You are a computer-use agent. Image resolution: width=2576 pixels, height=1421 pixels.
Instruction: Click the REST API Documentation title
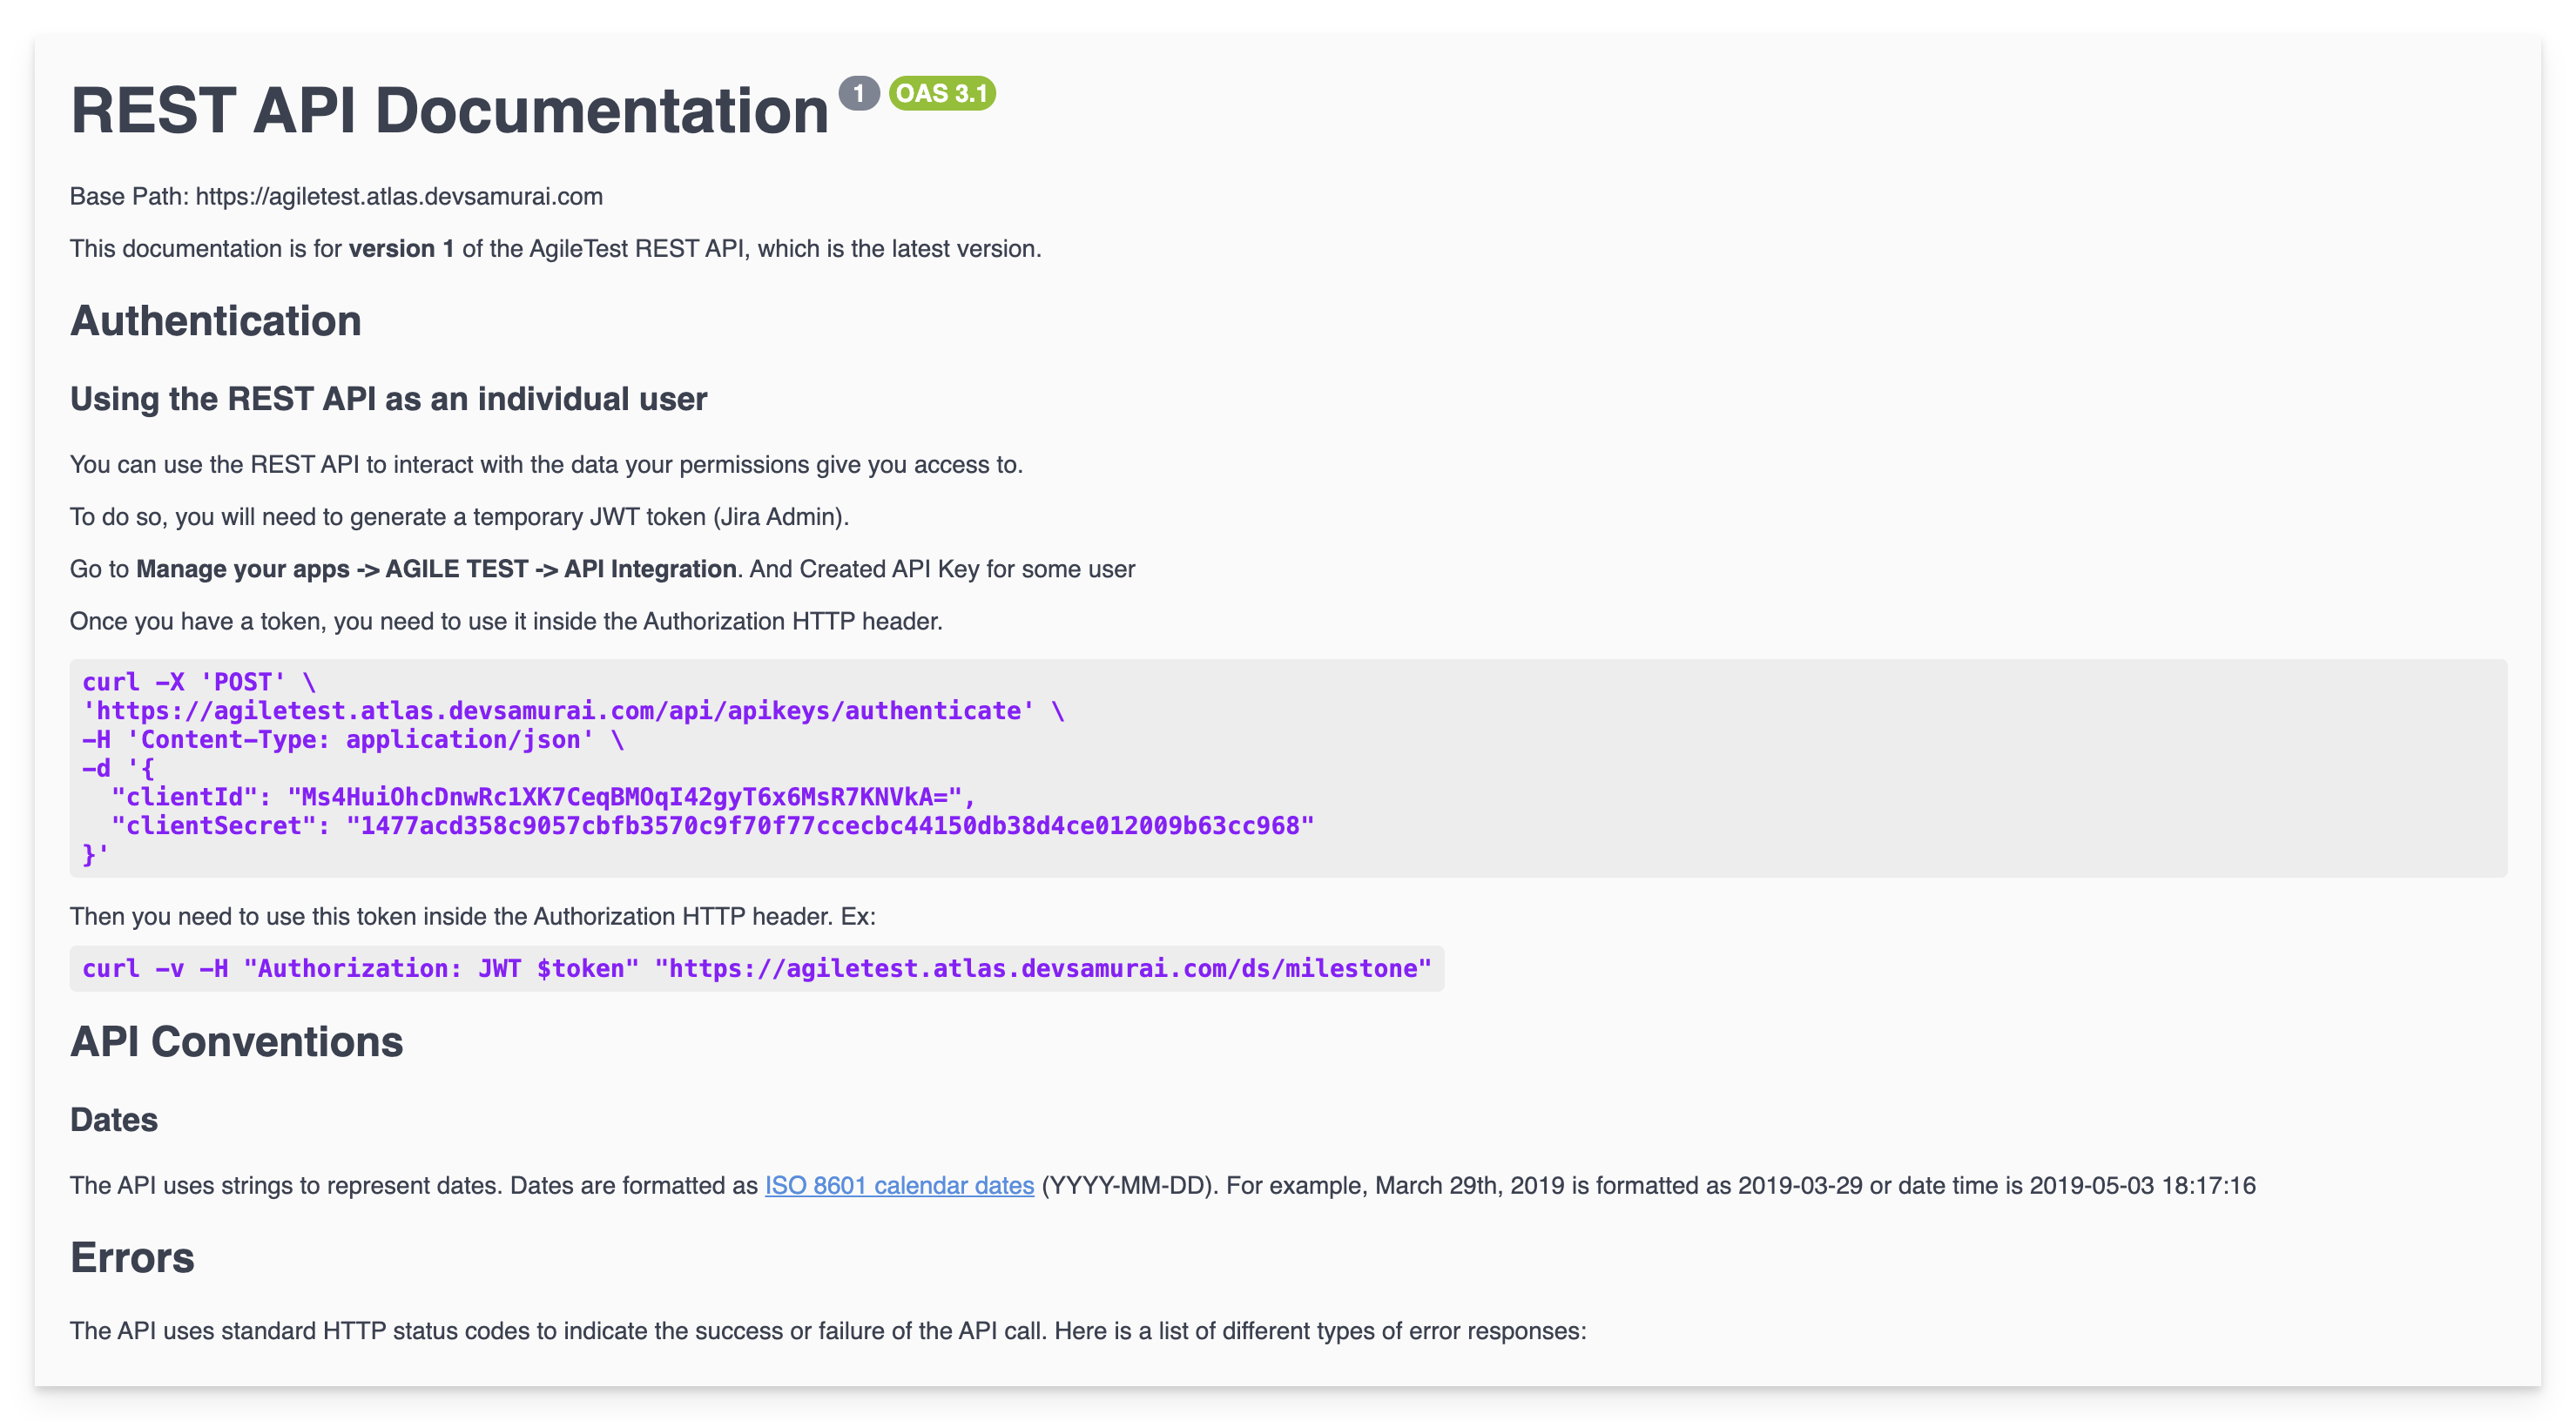pos(449,110)
